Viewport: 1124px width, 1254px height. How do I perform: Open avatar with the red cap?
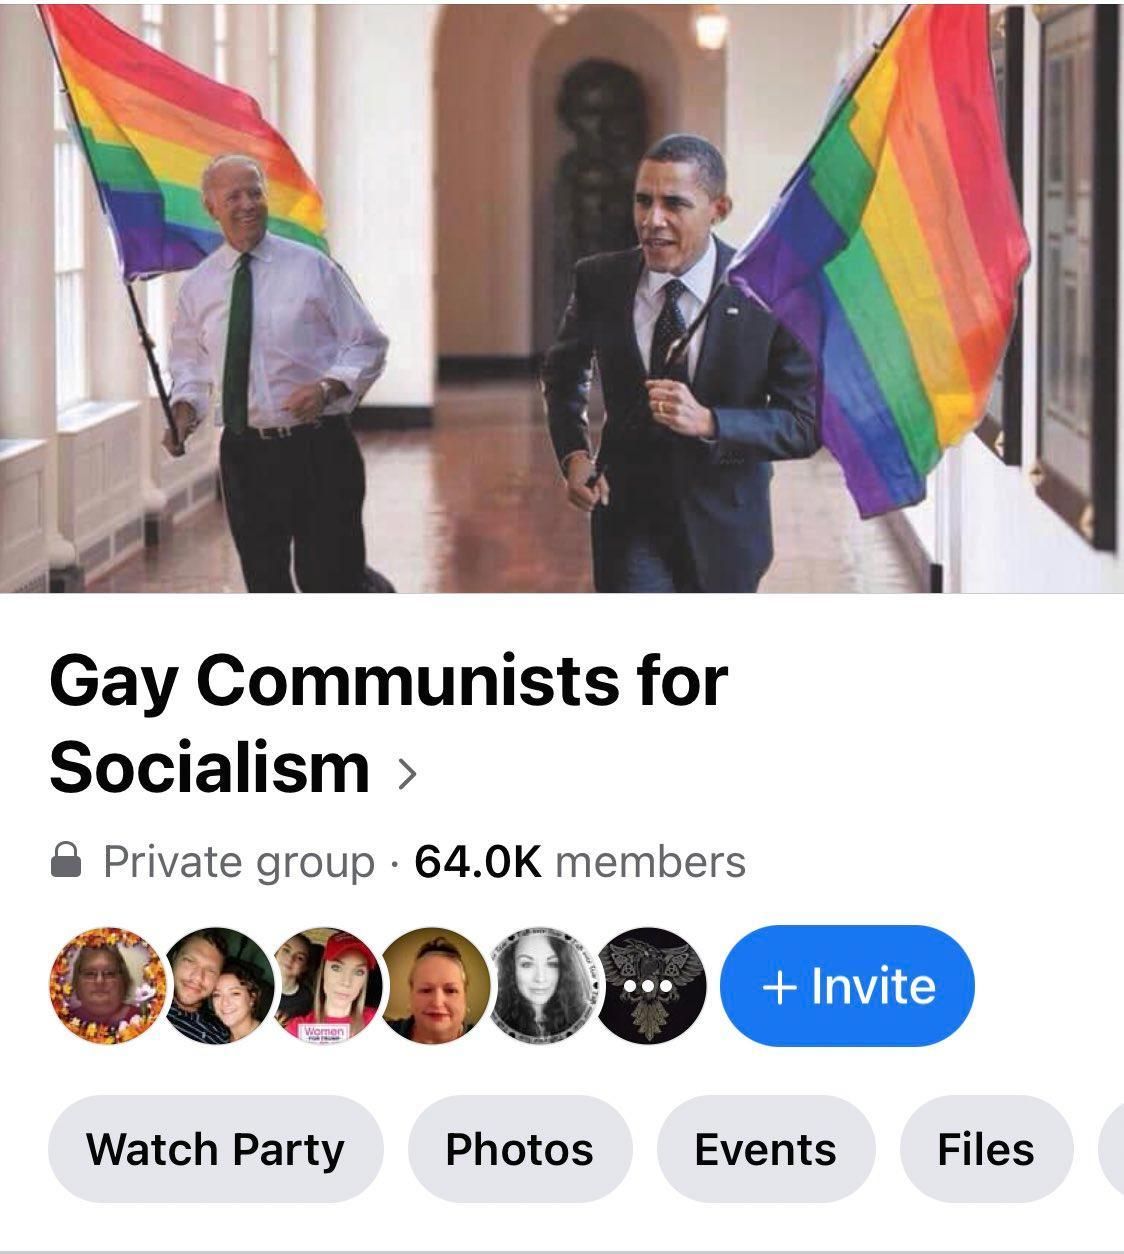329,986
